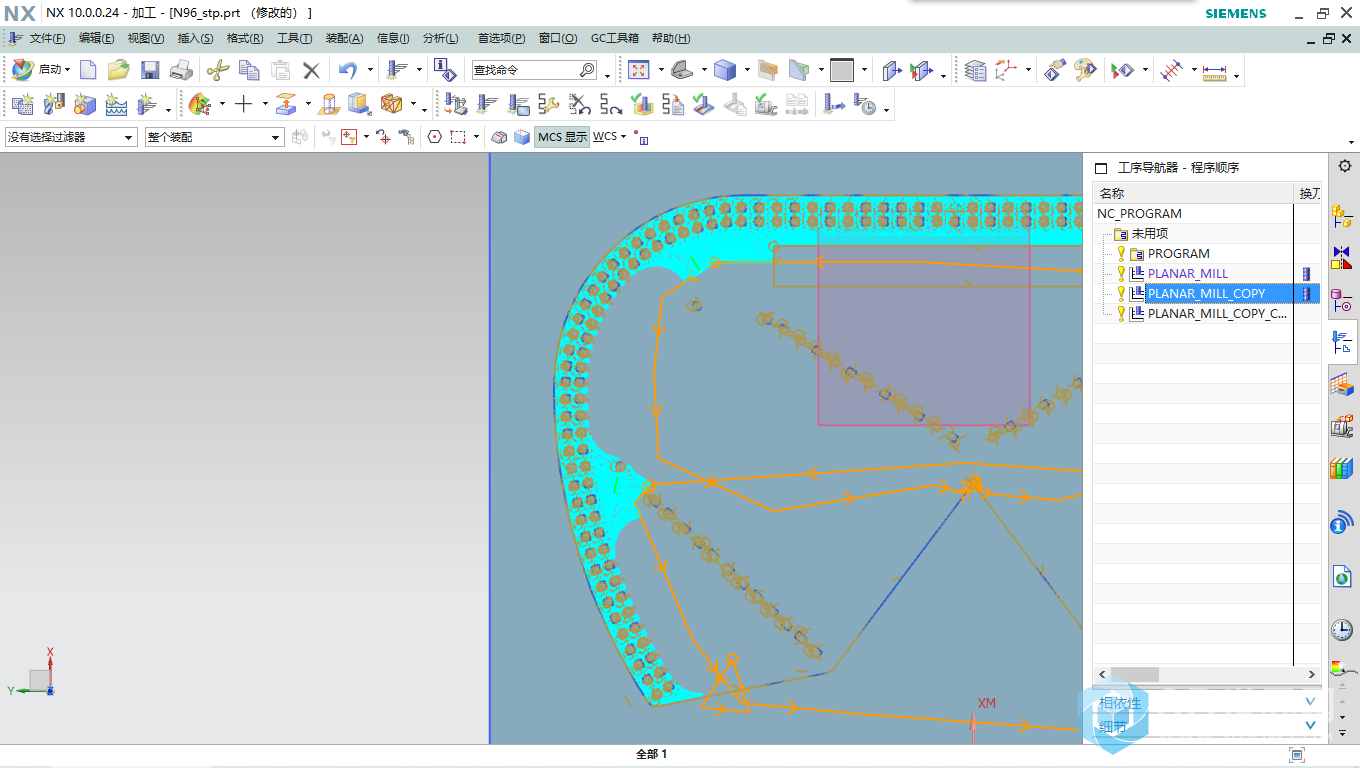Open the undo history dropdown arrow

coord(370,70)
